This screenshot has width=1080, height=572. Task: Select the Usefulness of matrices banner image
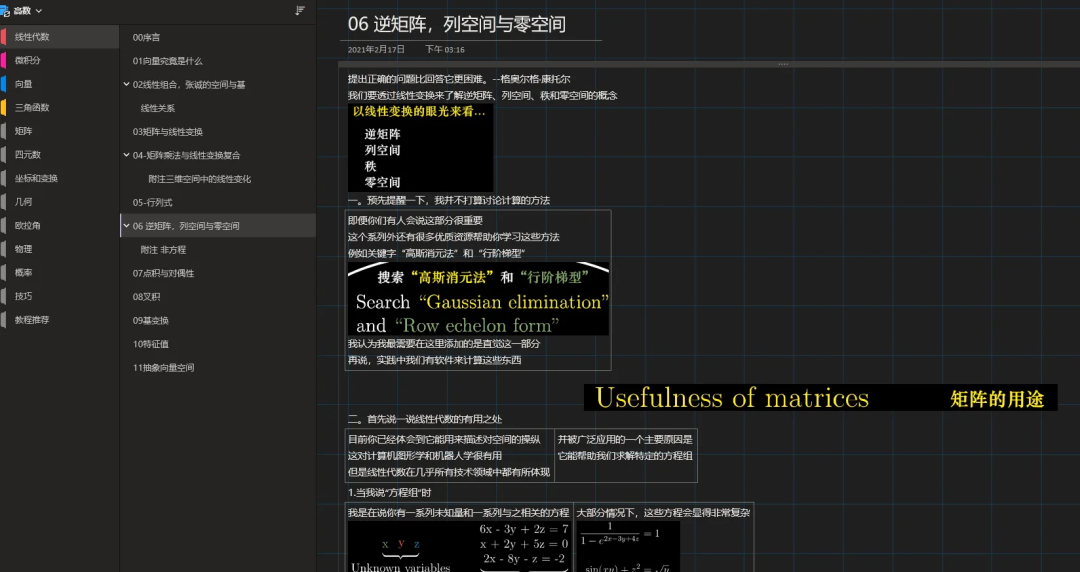(x=820, y=398)
